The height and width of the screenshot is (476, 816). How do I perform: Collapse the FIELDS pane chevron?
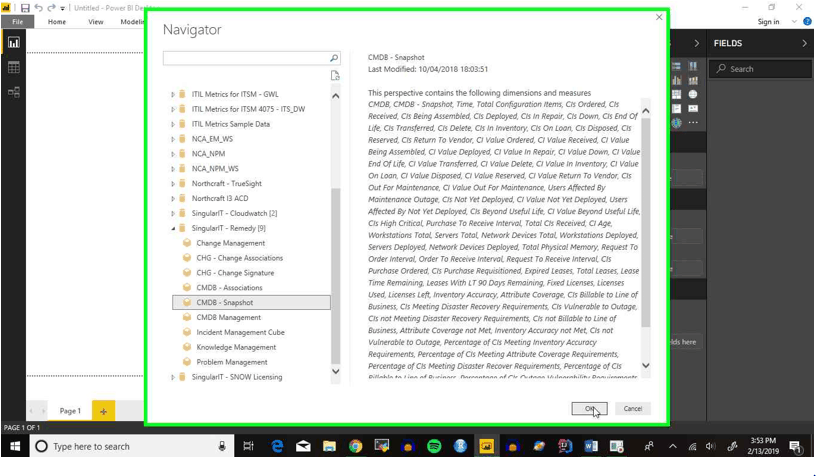click(x=804, y=43)
